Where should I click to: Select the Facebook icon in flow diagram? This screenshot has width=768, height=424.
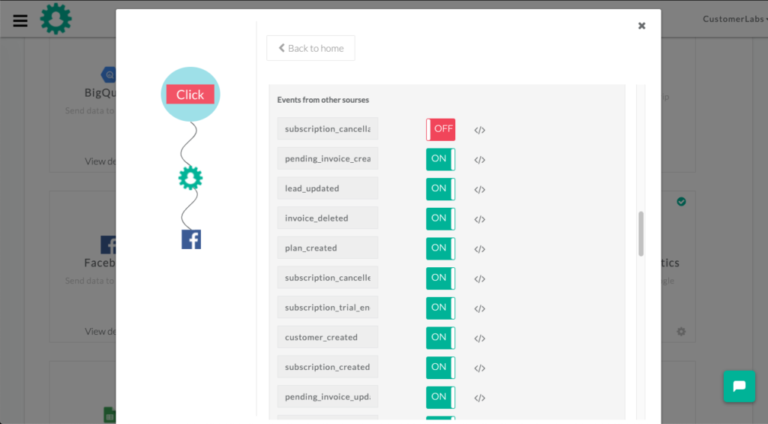pos(191,239)
